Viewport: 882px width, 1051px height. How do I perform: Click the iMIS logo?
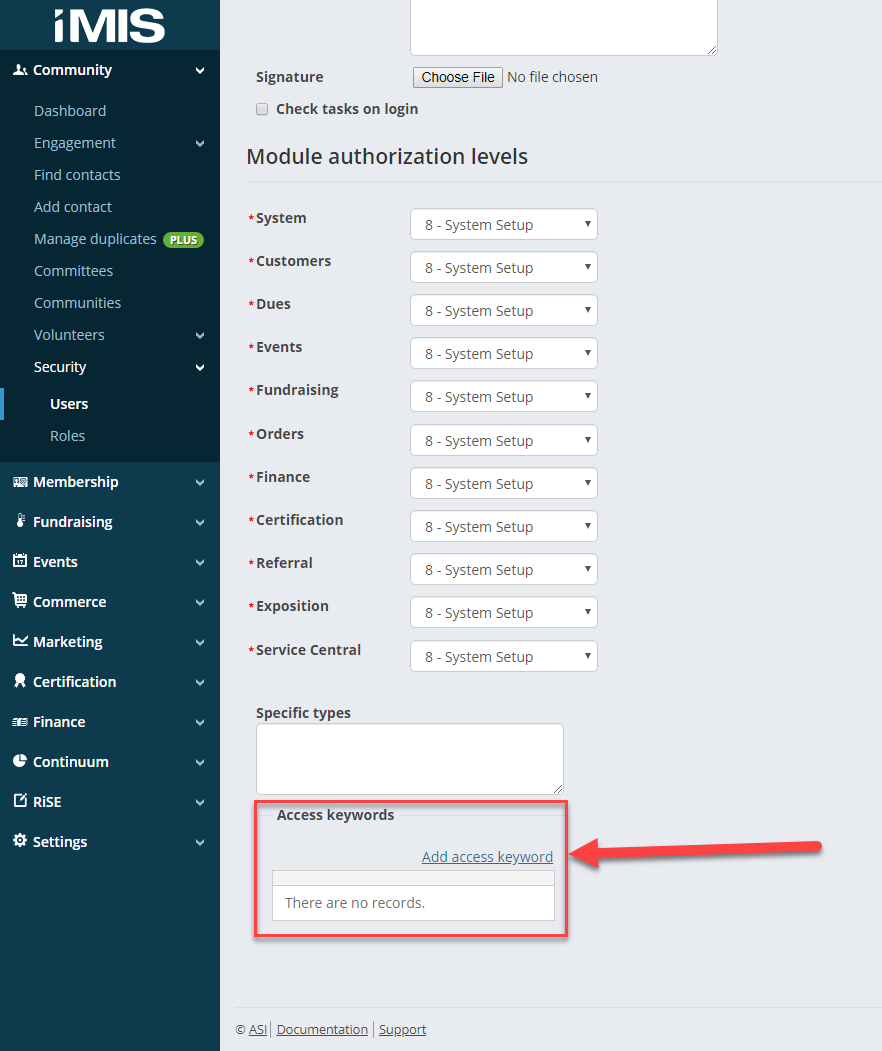[109, 24]
